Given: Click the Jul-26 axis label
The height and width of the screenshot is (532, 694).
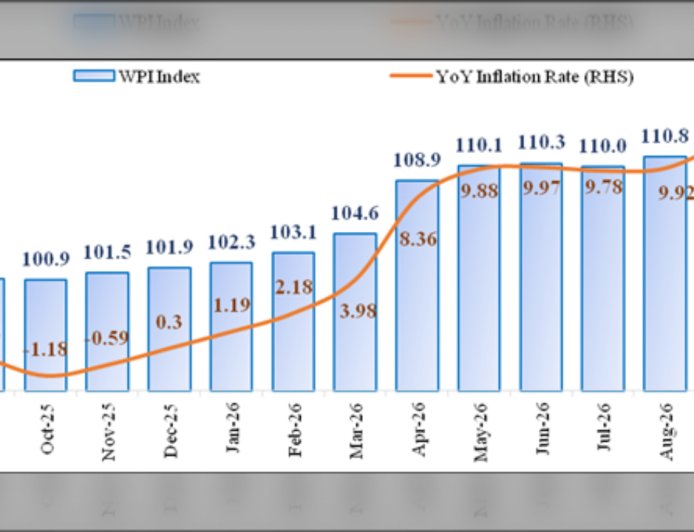Looking at the screenshot, I should (604, 427).
